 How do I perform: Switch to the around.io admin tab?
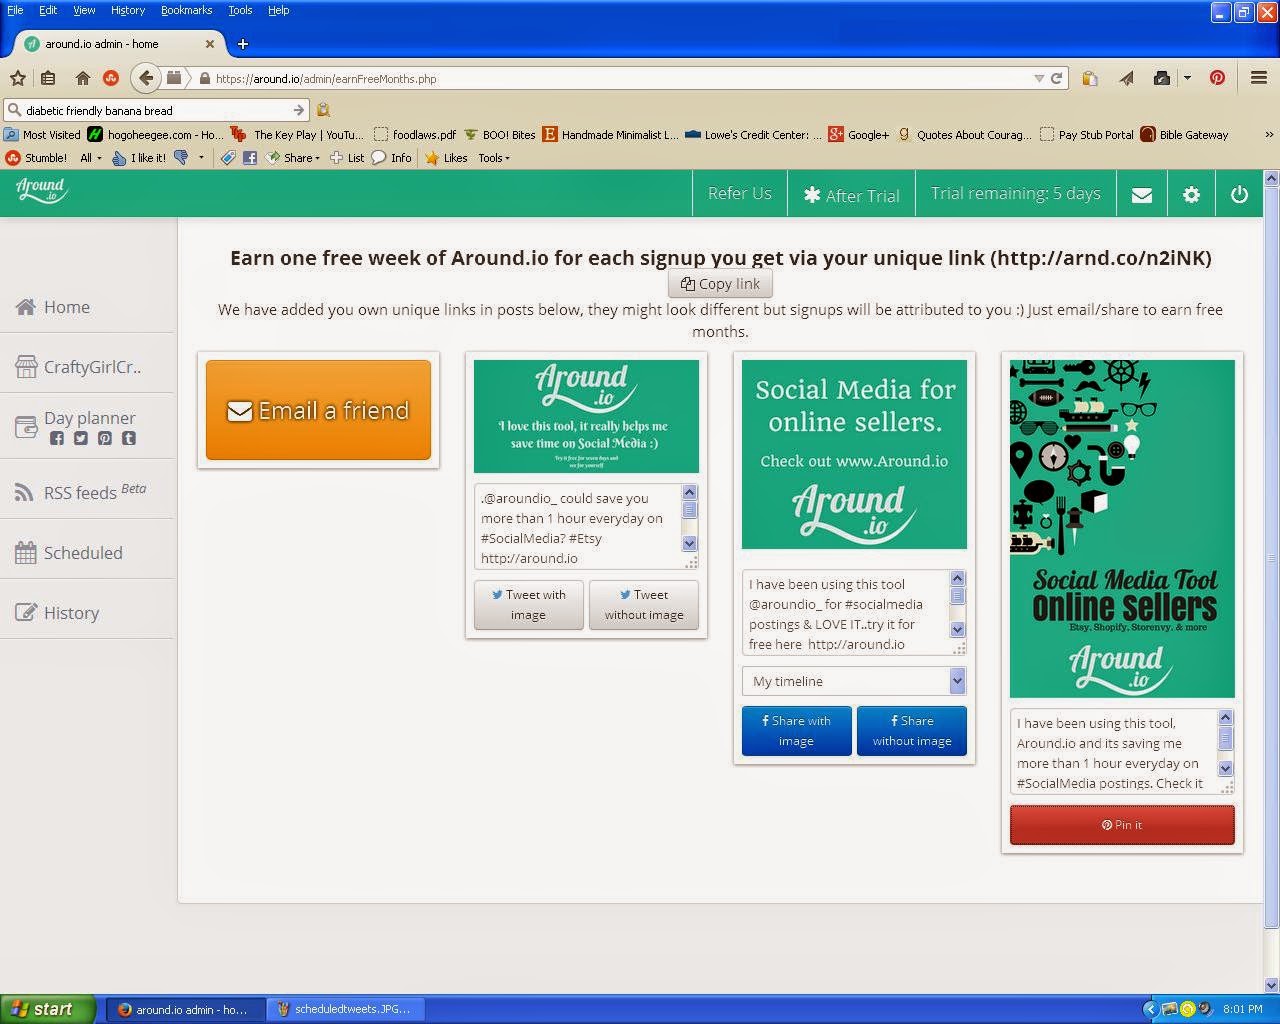click(x=120, y=44)
